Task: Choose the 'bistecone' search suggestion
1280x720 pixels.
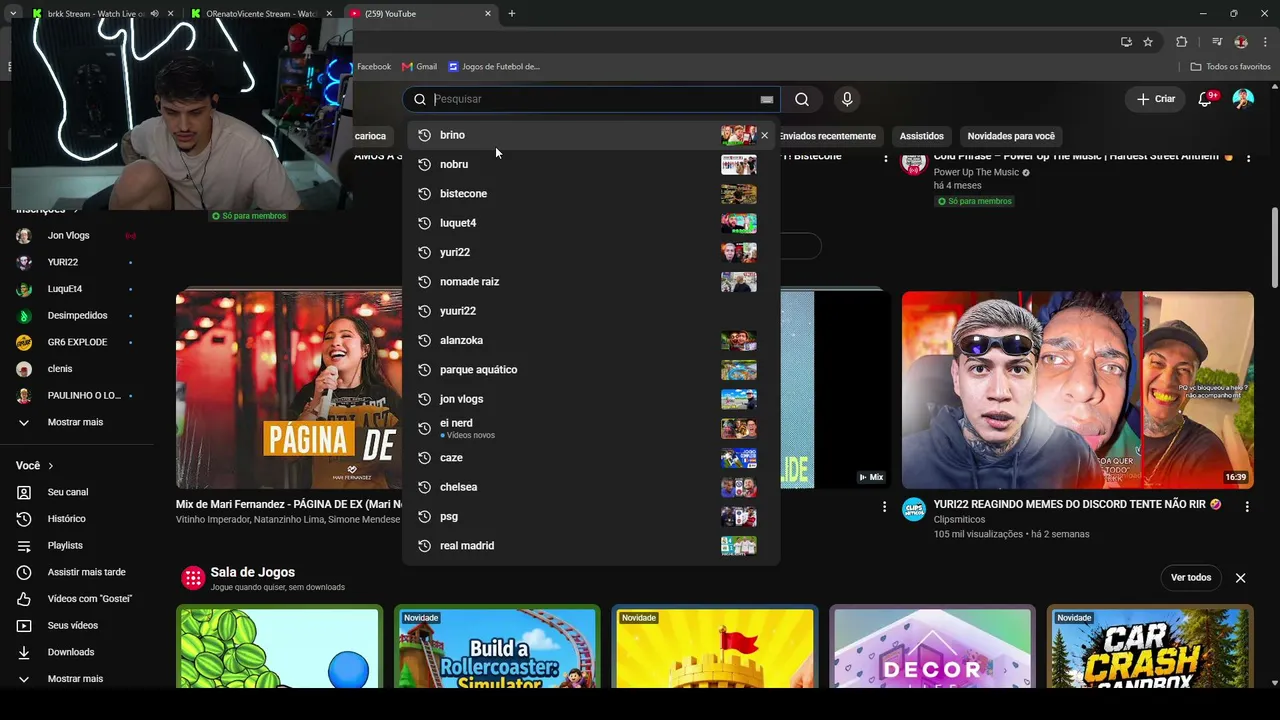Action: (x=590, y=194)
